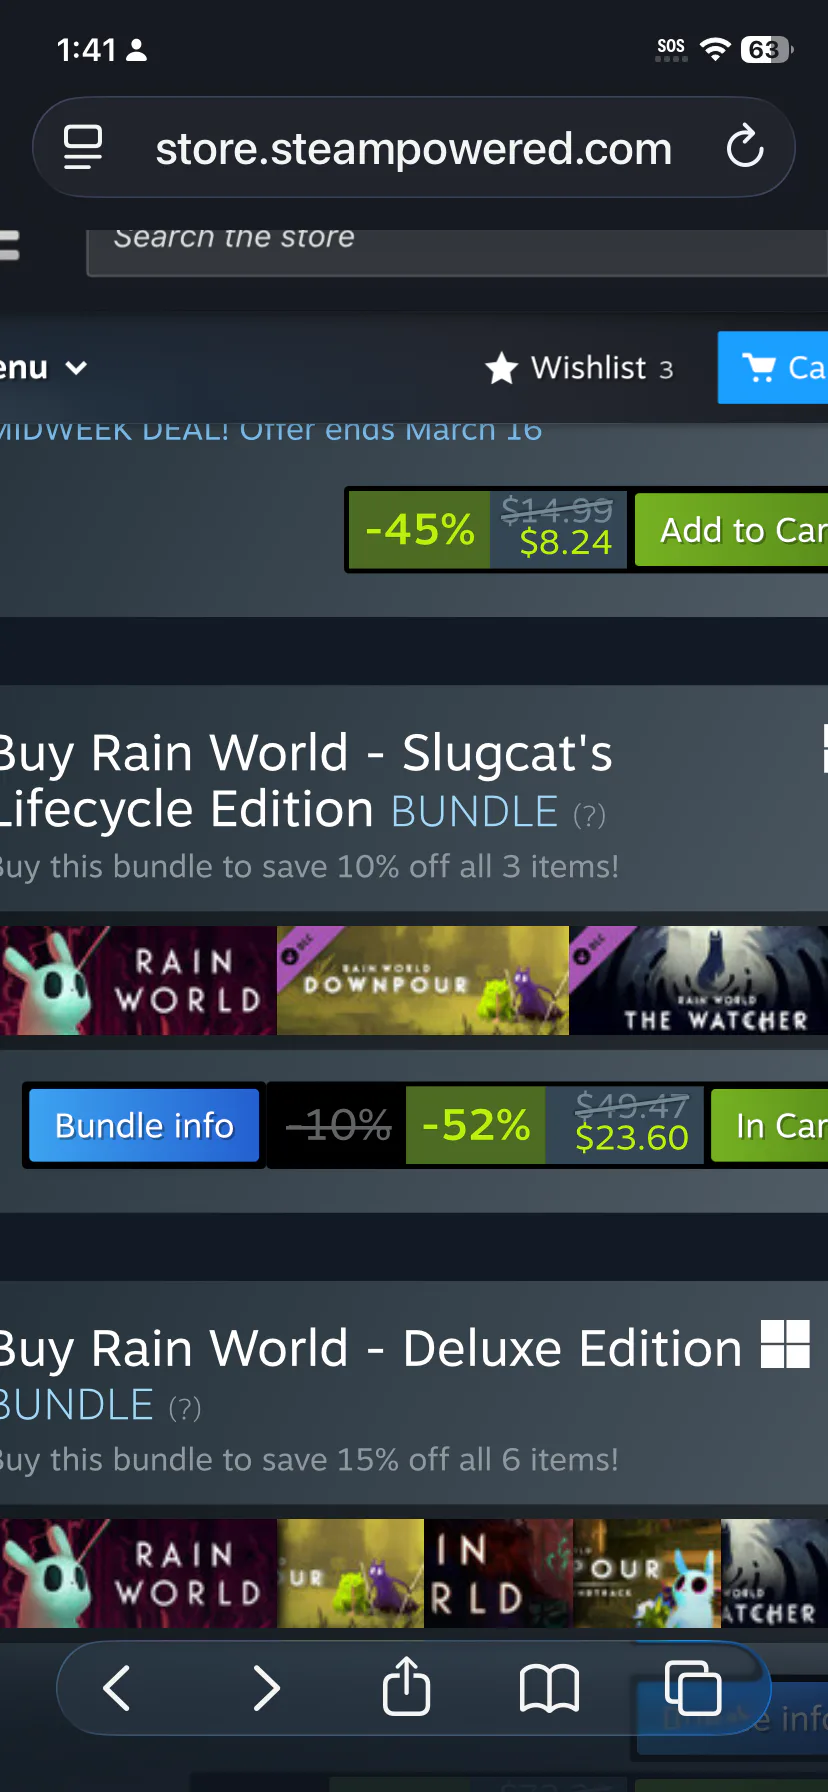Tap the Safari page reload icon
This screenshot has height=1792, width=828.
(x=745, y=148)
